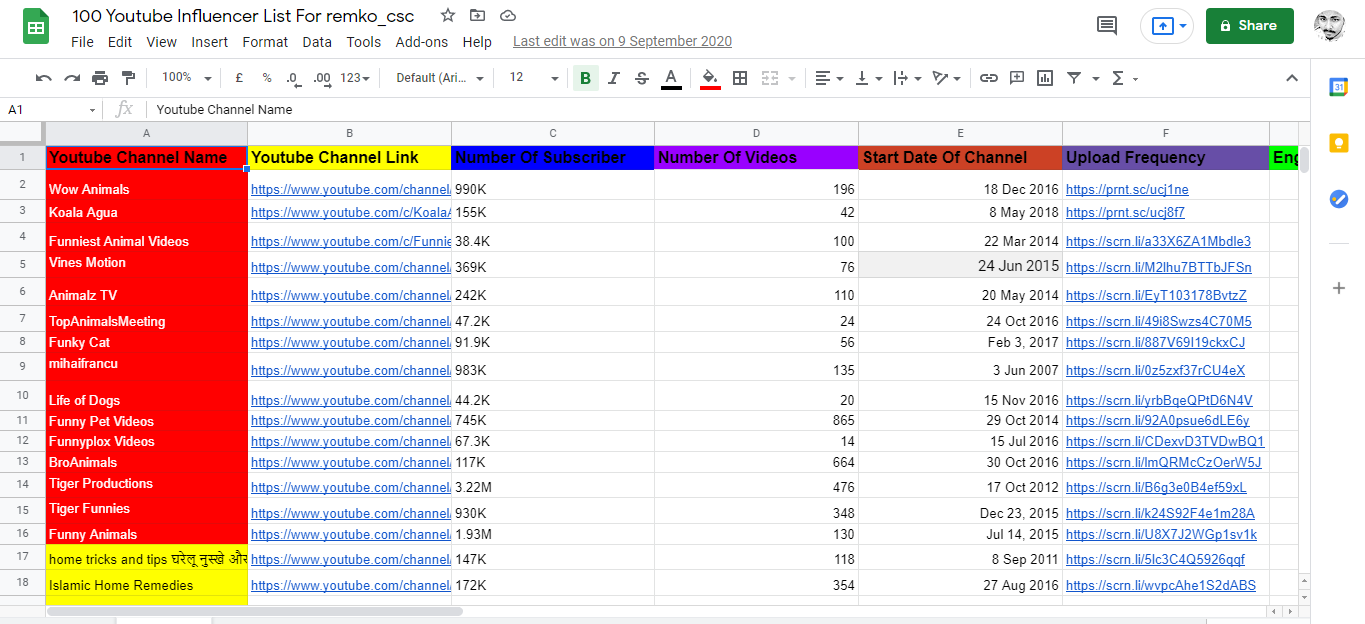
Task: Expand the font size dropdown
Action: 534,78
